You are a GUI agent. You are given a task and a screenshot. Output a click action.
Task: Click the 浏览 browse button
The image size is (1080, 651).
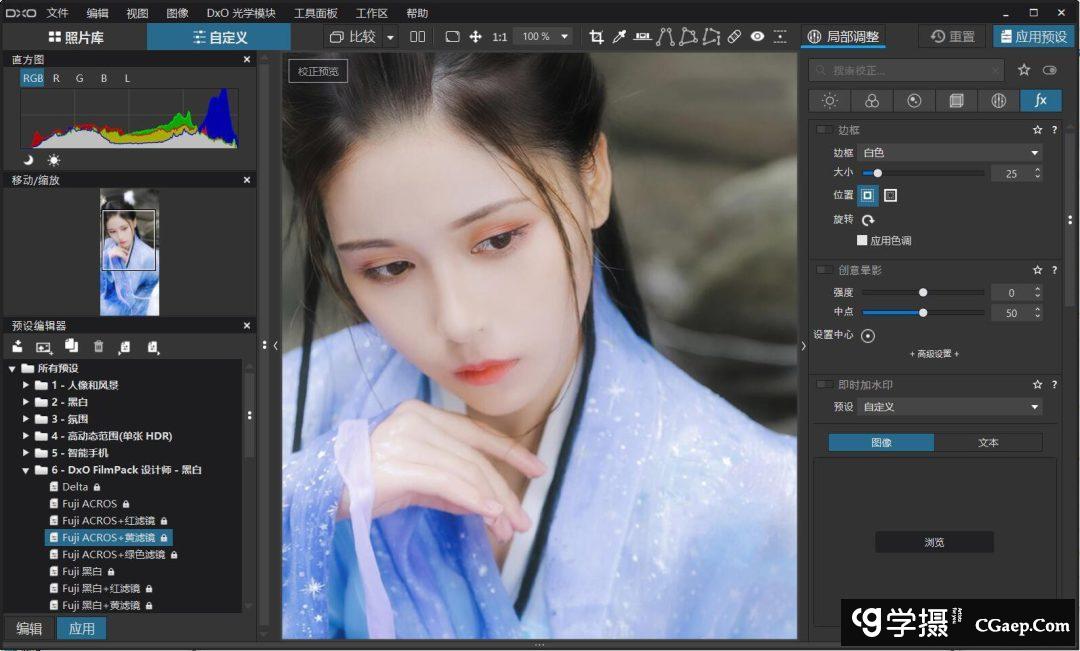click(934, 542)
